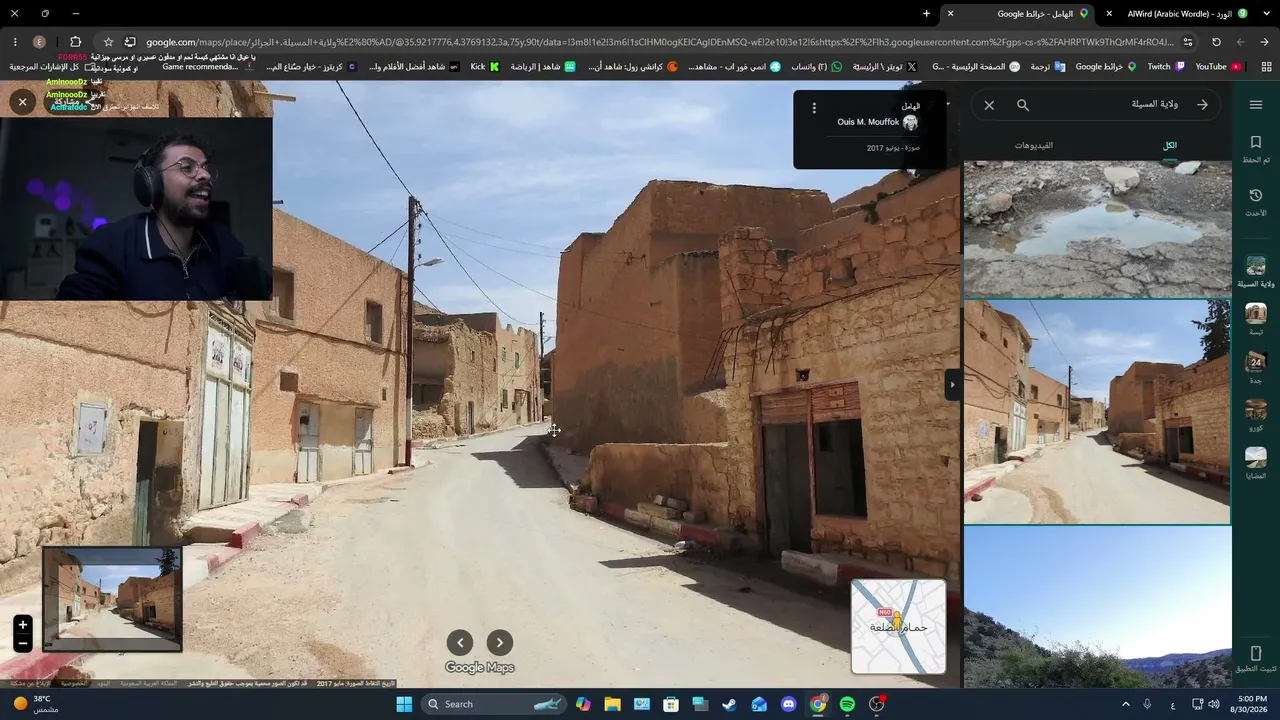Open the weather widget showing 38°C
Screen dimensions: 1280x720
tap(34, 704)
